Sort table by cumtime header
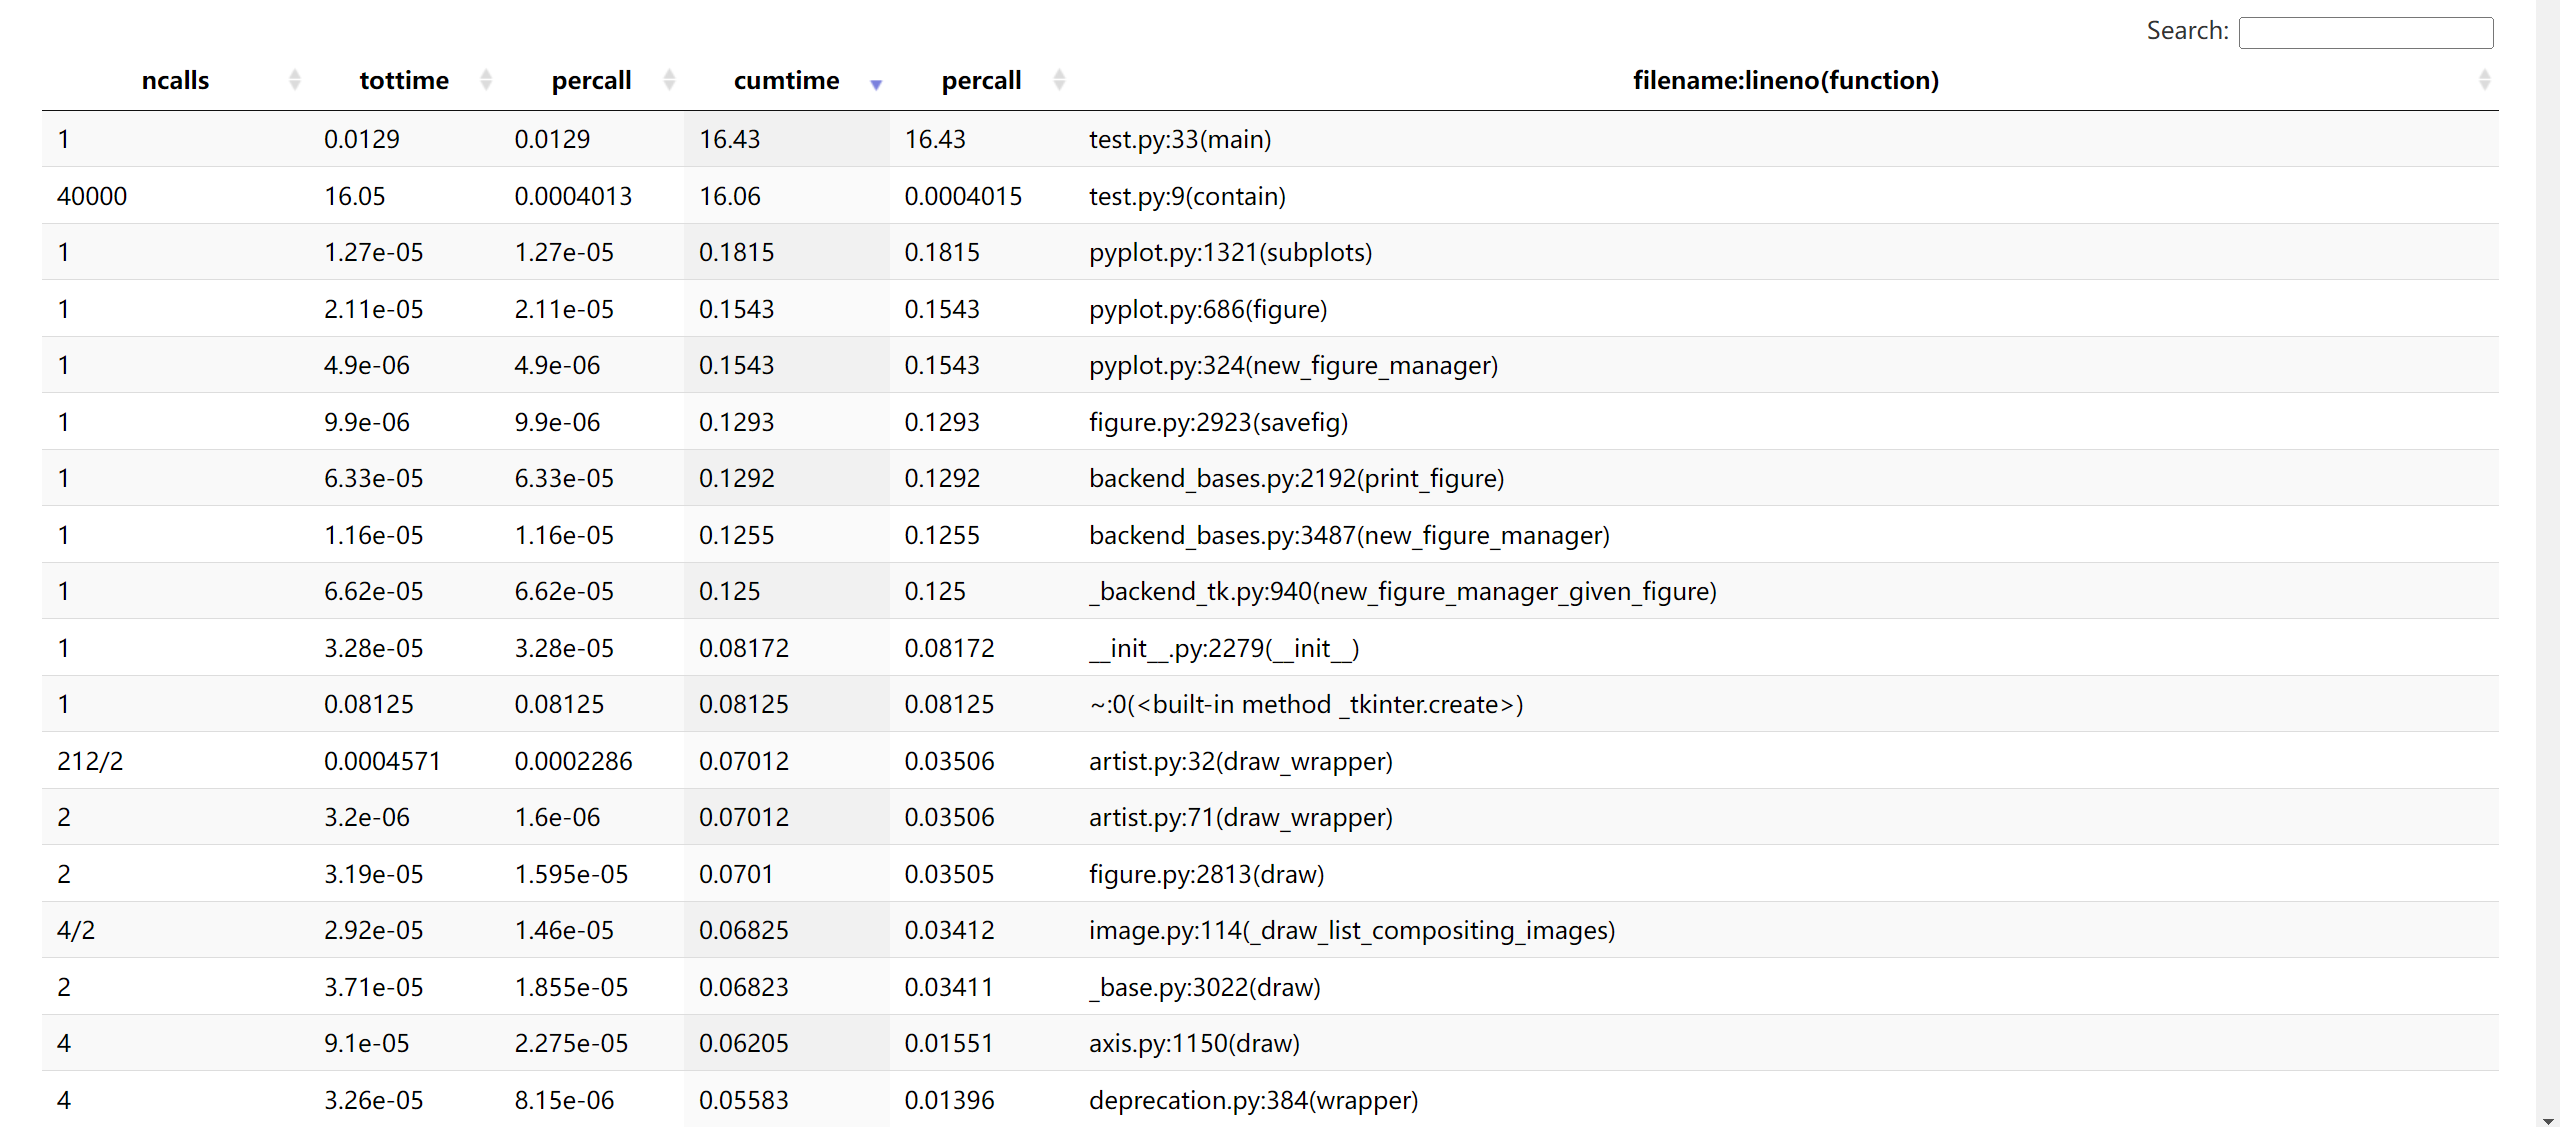Image resolution: width=2560 pixels, height=1127 pixels. pos(786,80)
